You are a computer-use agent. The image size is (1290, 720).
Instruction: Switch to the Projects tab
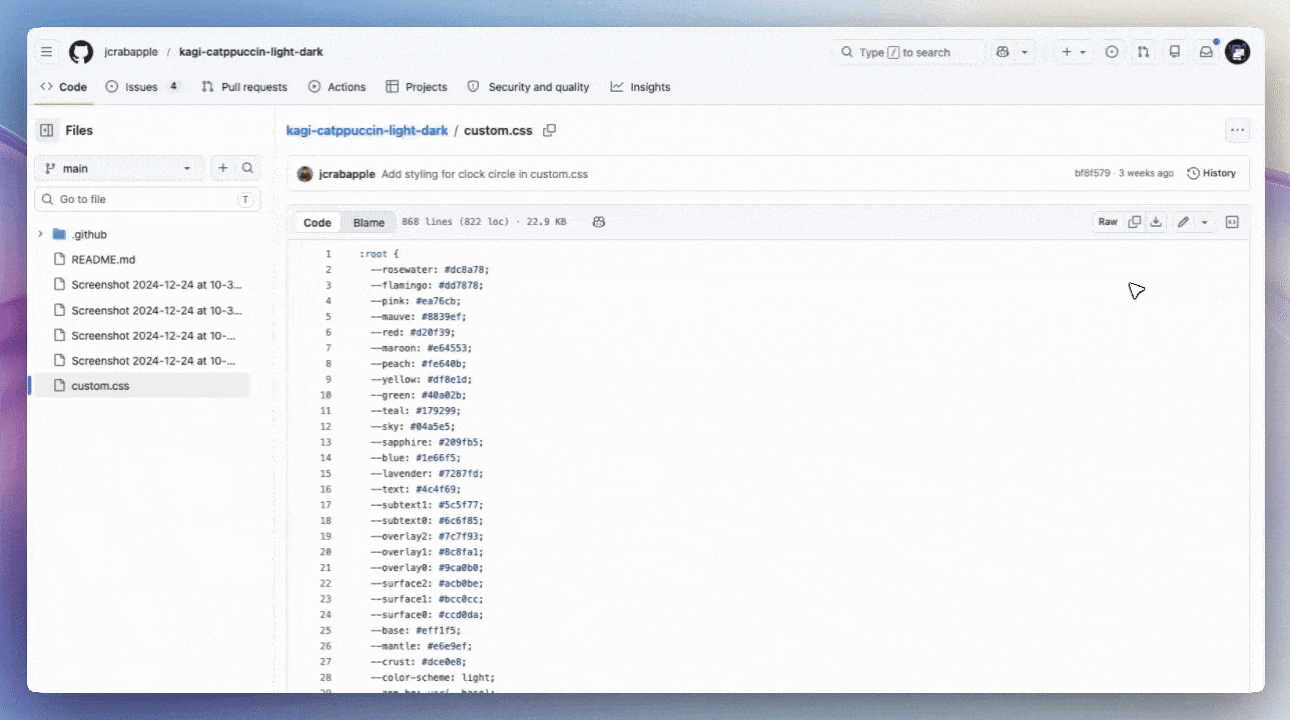(x=416, y=87)
